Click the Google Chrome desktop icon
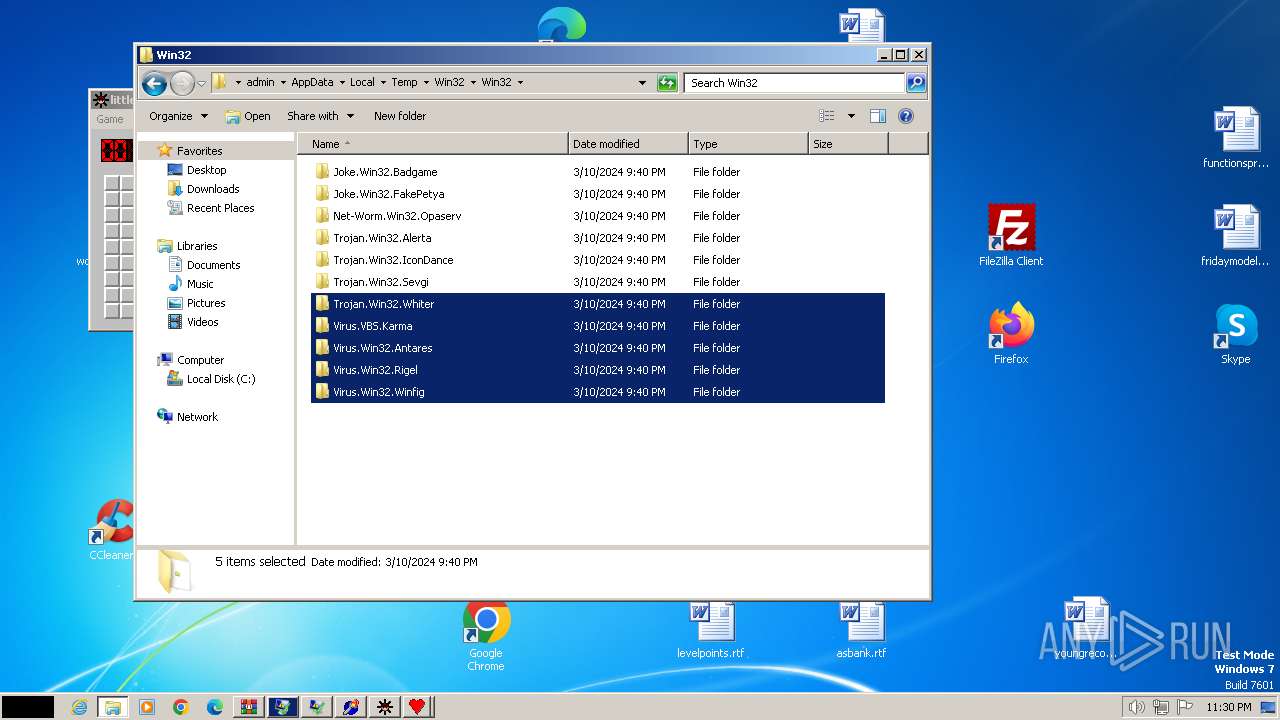The width and height of the screenshot is (1280, 720). (486, 635)
